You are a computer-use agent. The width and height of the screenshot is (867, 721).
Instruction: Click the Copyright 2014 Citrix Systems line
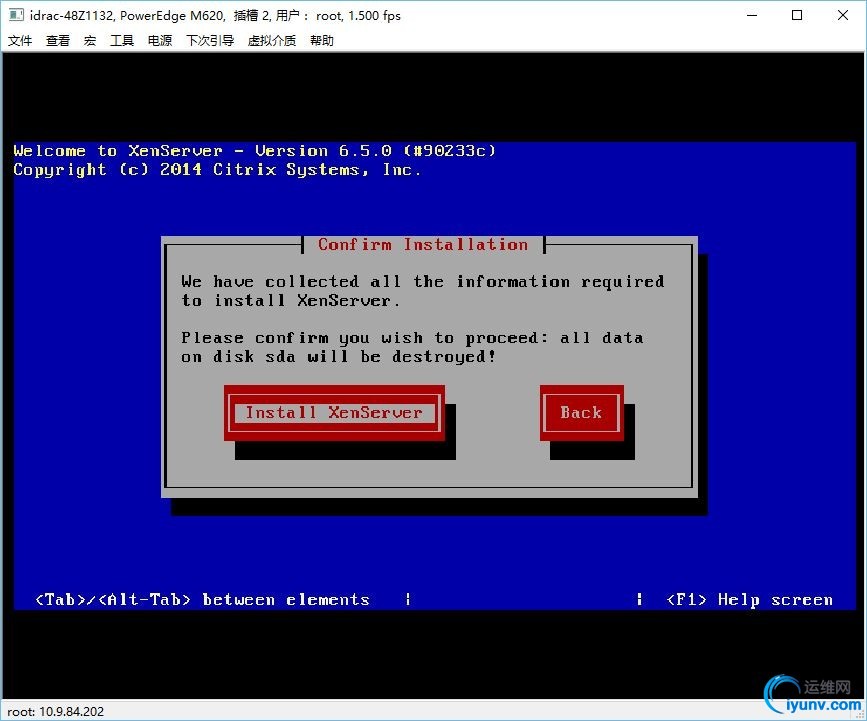tap(217, 170)
